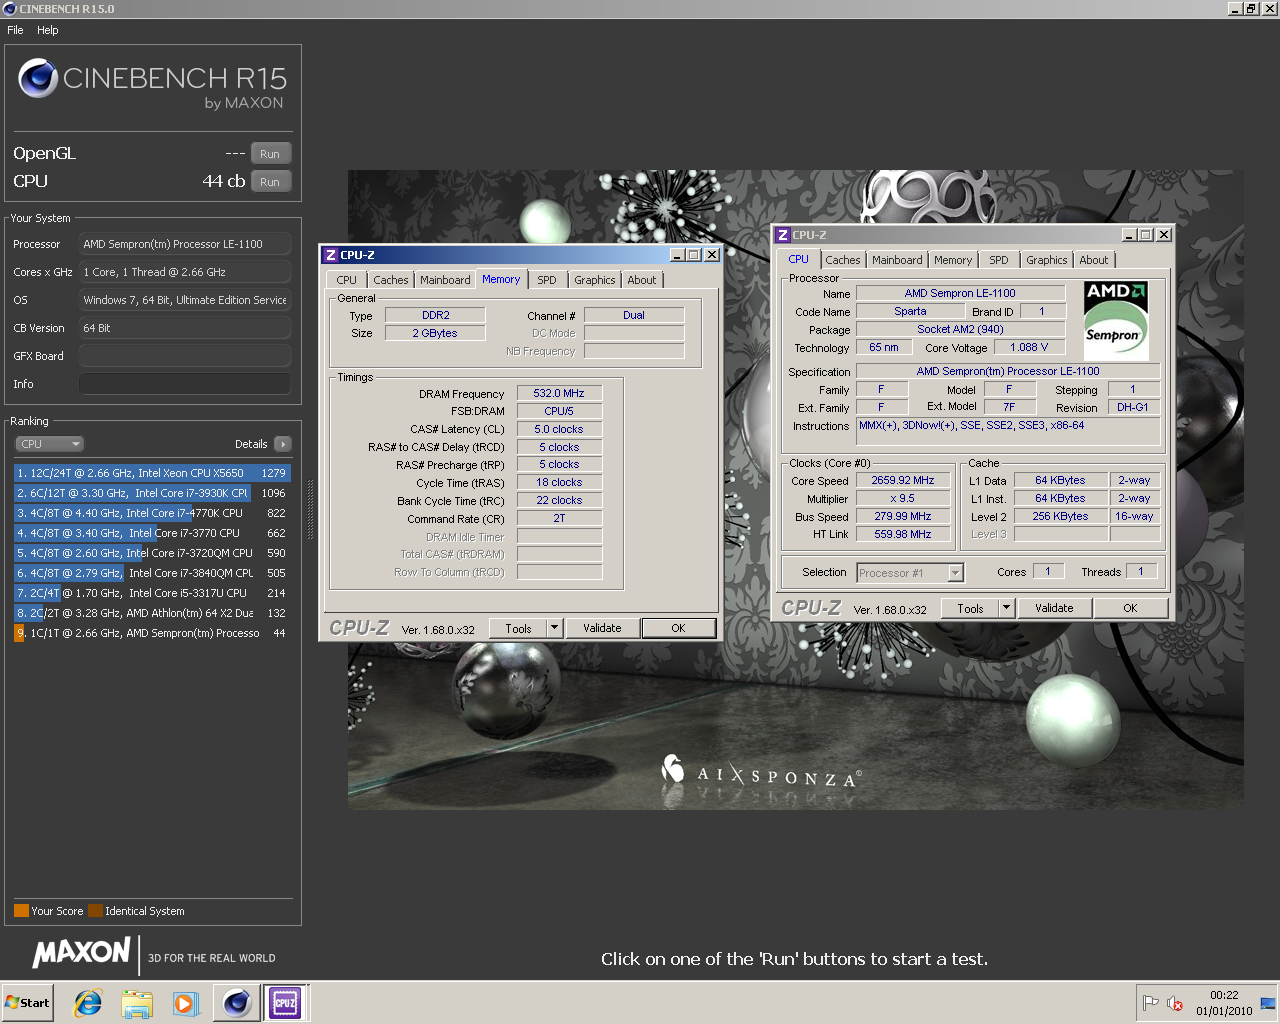
Task: Click the Info input field
Action: [185, 384]
